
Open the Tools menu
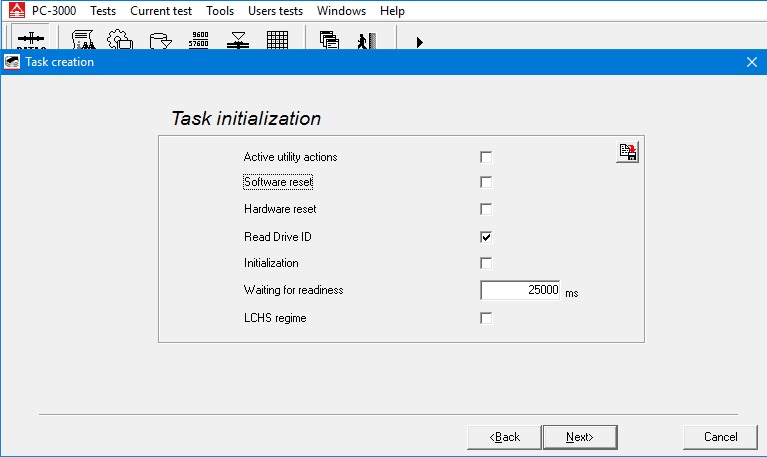[220, 11]
